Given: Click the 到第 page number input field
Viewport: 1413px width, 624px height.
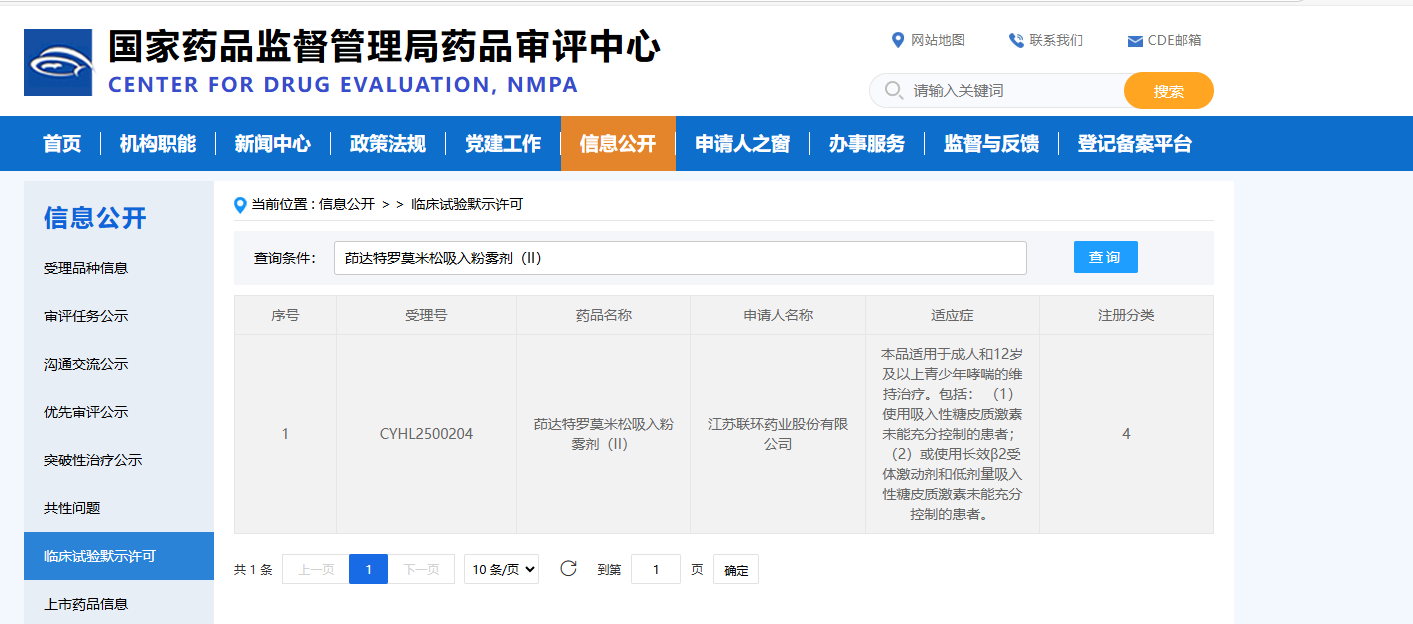Looking at the screenshot, I should click(655, 568).
